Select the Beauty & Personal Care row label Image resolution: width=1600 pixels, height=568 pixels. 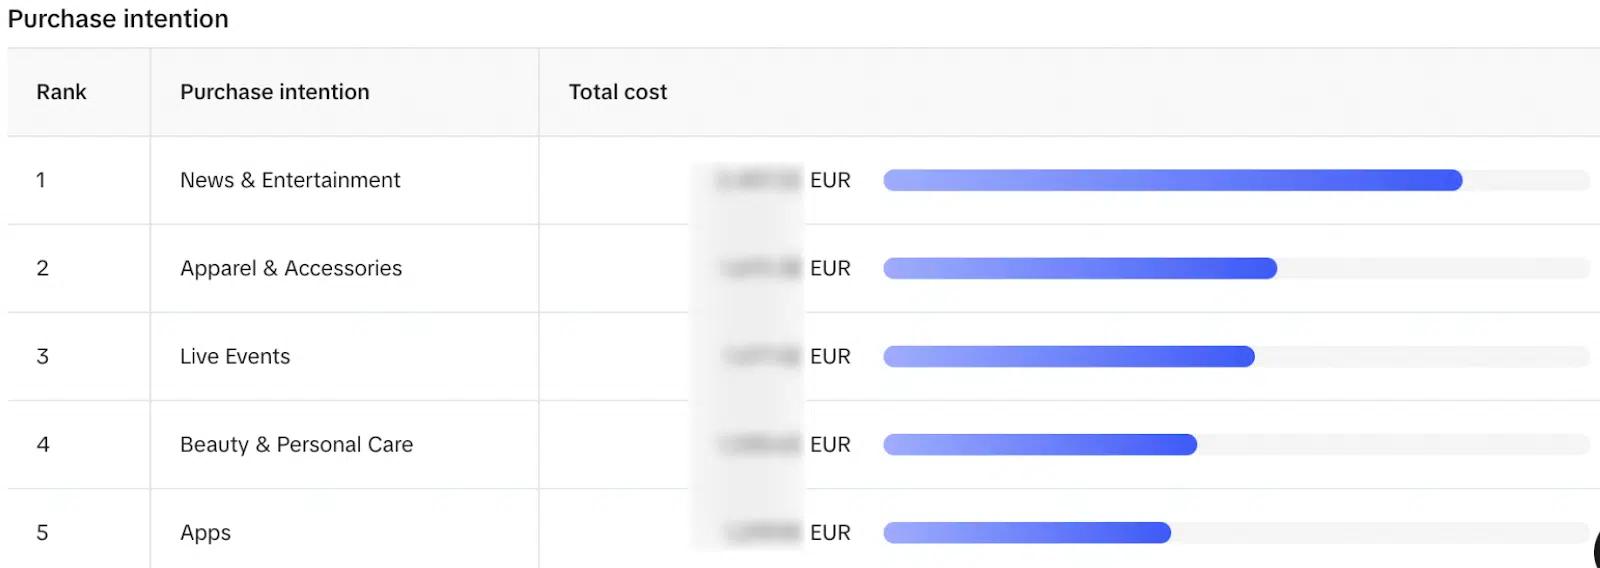coord(296,444)
